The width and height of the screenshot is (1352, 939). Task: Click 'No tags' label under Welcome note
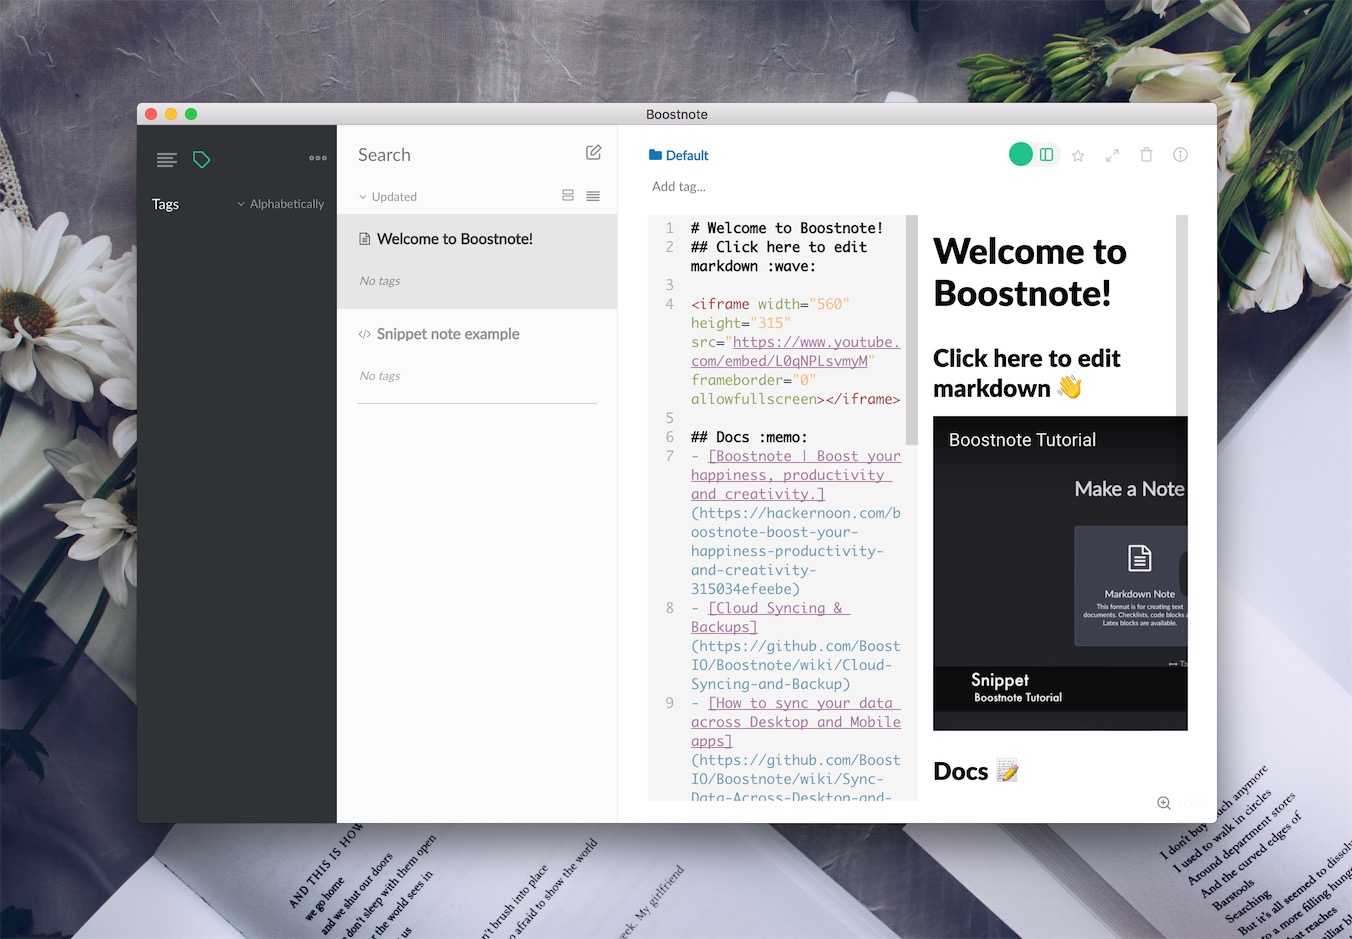[380, 281]
